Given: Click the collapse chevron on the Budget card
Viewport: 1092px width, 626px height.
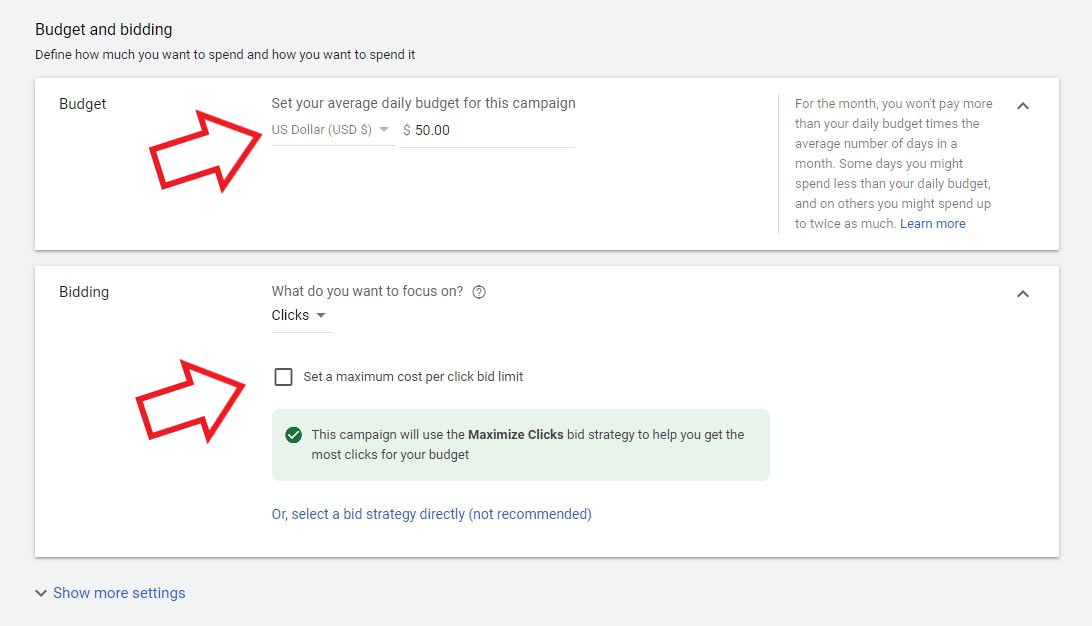Looking at the screenshot, I should tap(1023, 105).
